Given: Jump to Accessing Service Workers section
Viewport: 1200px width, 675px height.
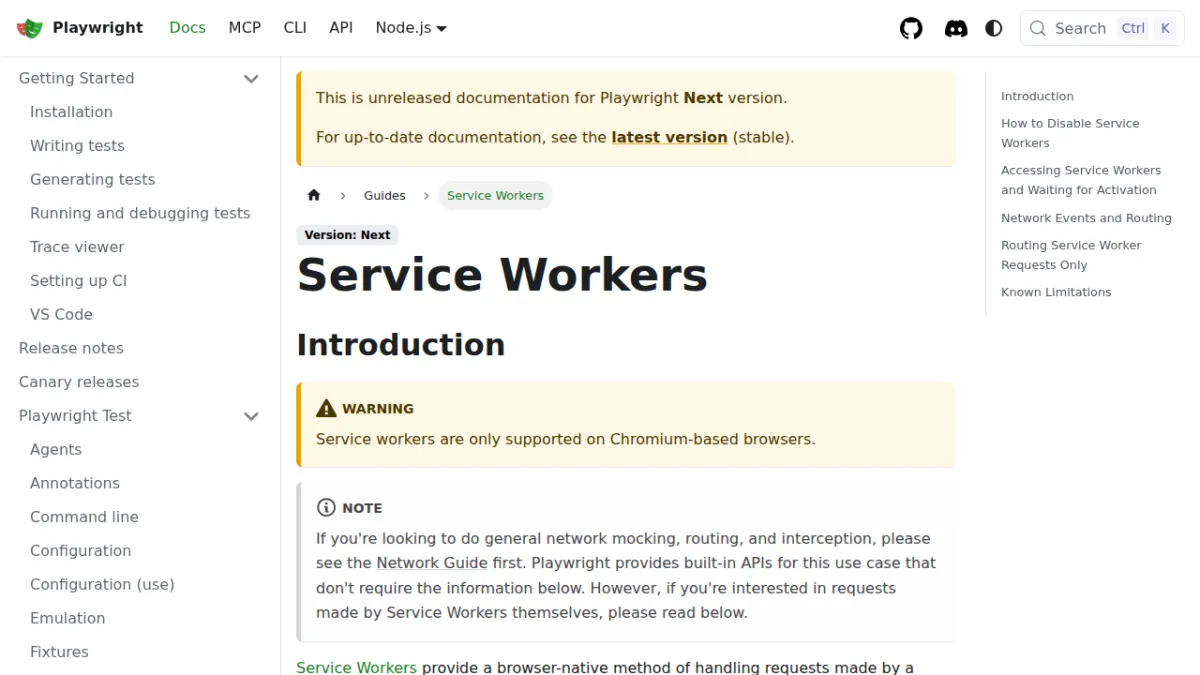Looking at the screenshot, I should tap(1081, 180).
